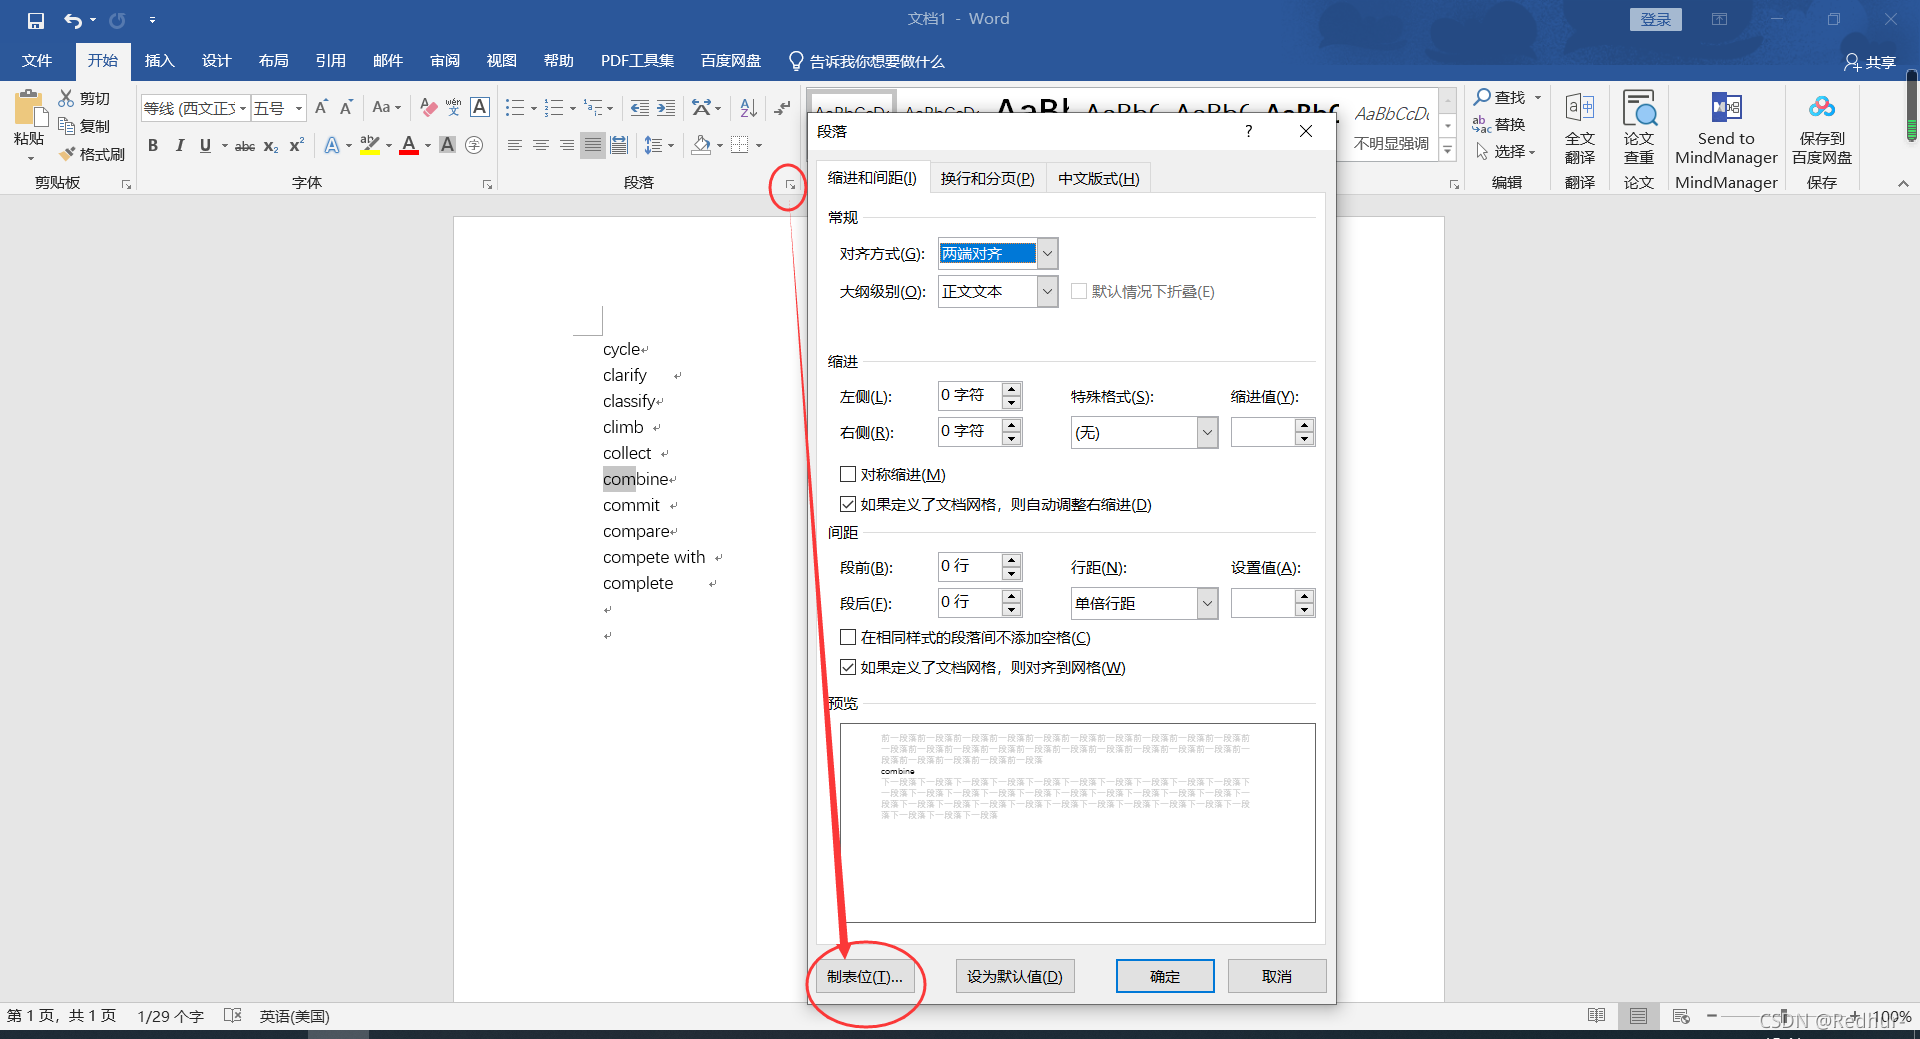Image resolution: width=1920 pixels, height=1039 pixels.
Task: Click the Paste icon in clipboard group
Action: [x=29, y=108]
